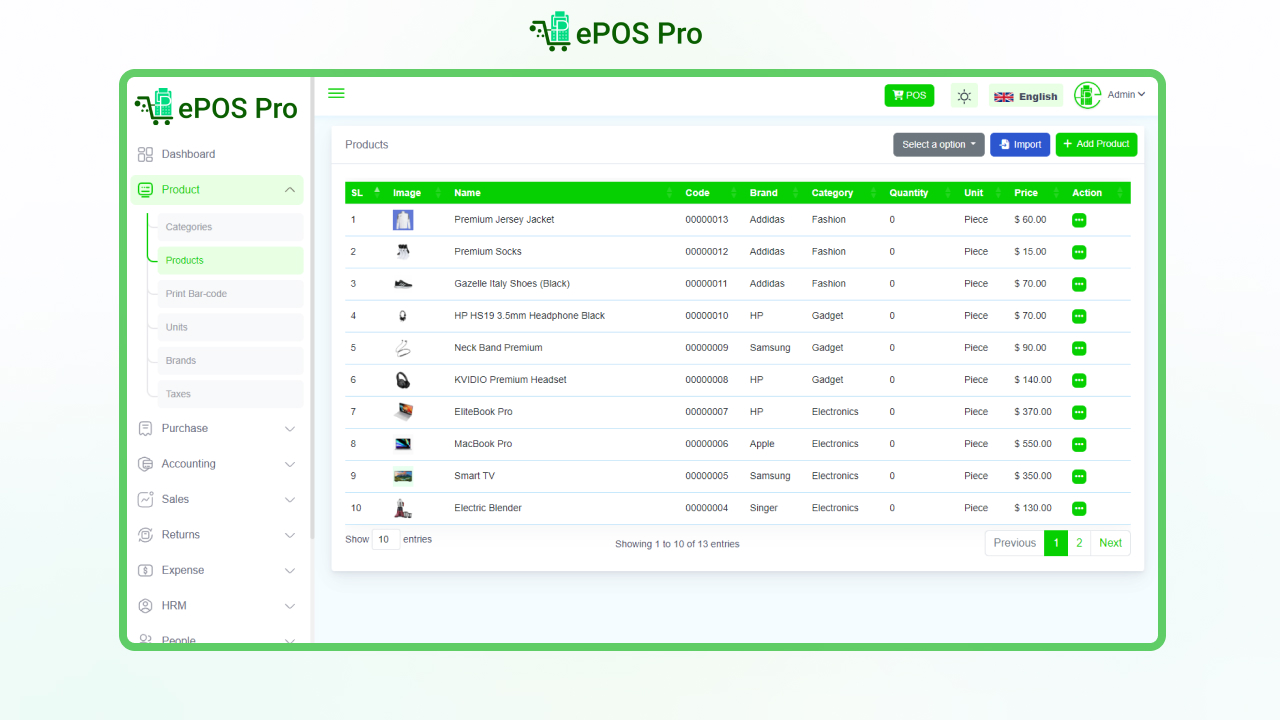
Task: Open the Select a option dropdown
Action: point(938,144)
